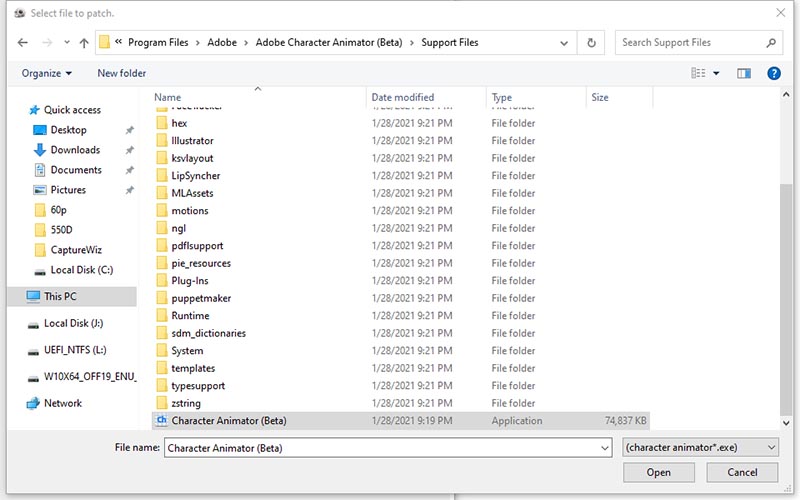Expand the File name dropdown arrow

click(x=605, y=448)
